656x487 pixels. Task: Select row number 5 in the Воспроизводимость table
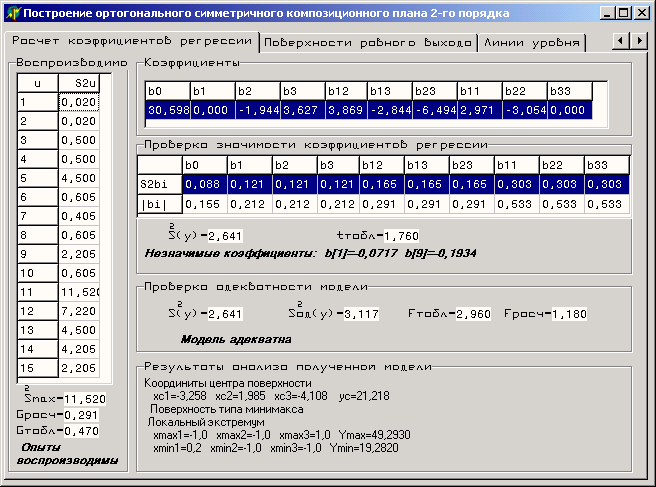pyautogui.click(x=37, y=178)
